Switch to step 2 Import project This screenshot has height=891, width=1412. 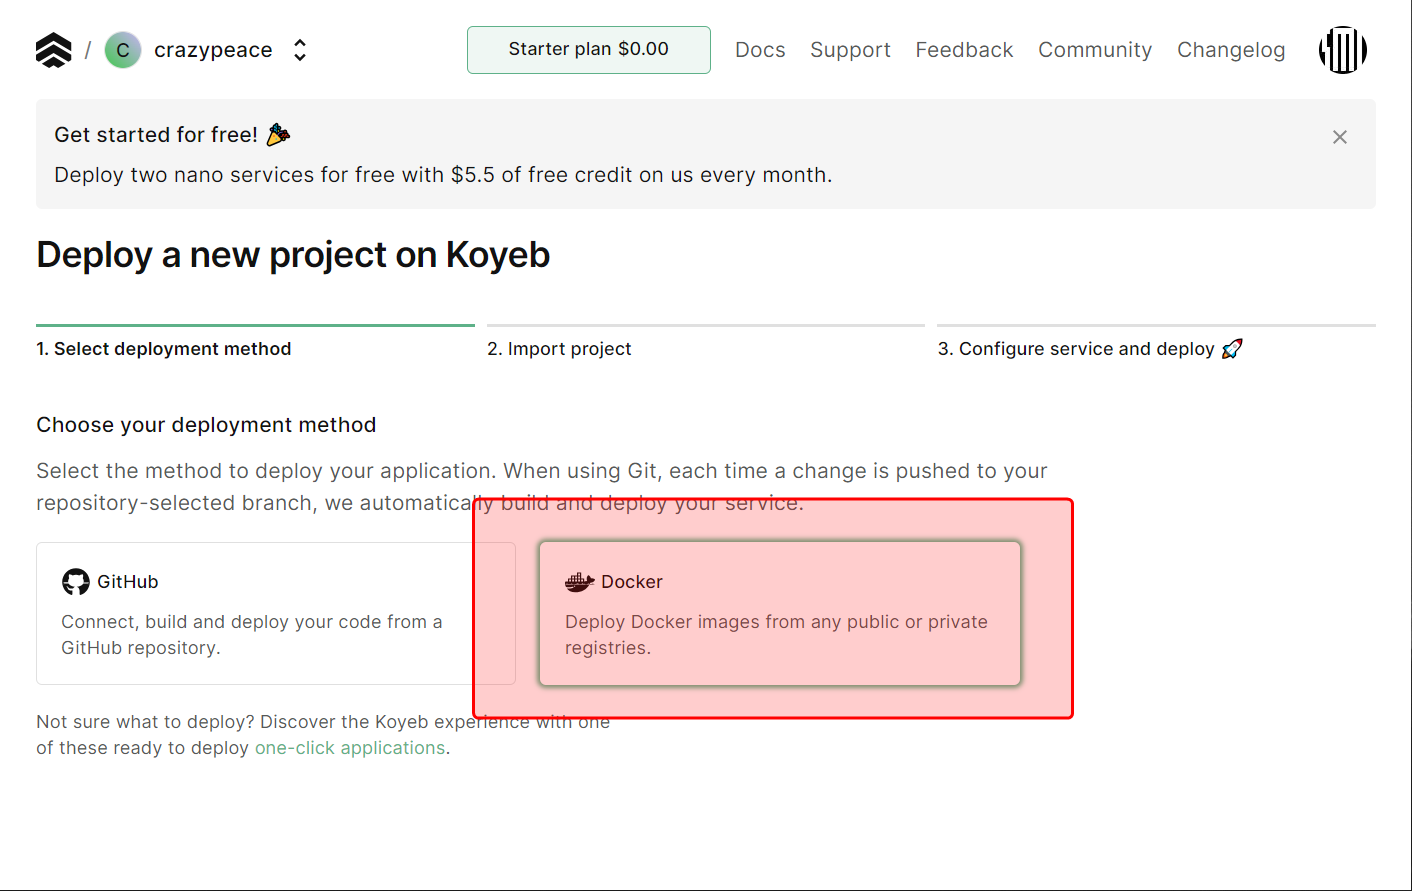(559, 349)
